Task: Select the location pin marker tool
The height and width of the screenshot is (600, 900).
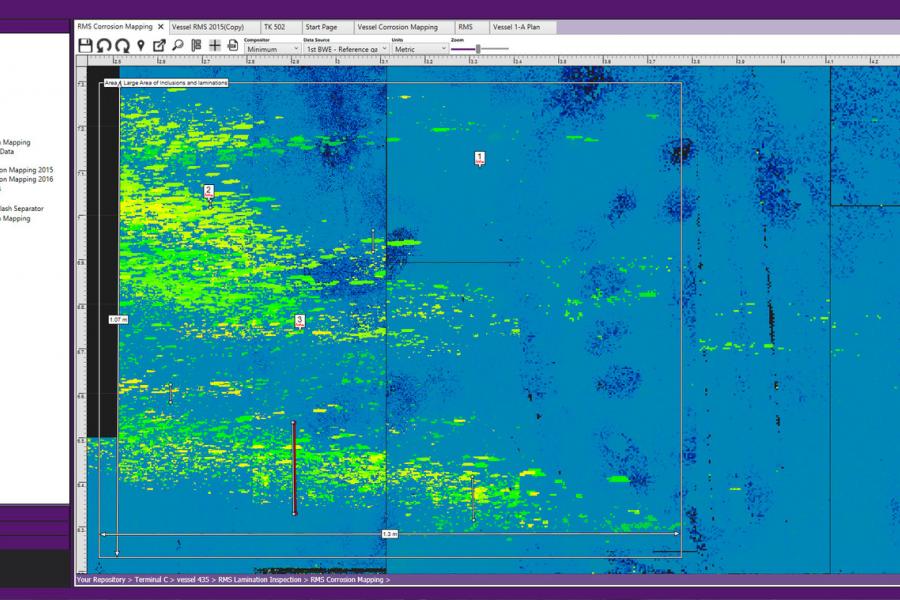Action: pos(141,46)
